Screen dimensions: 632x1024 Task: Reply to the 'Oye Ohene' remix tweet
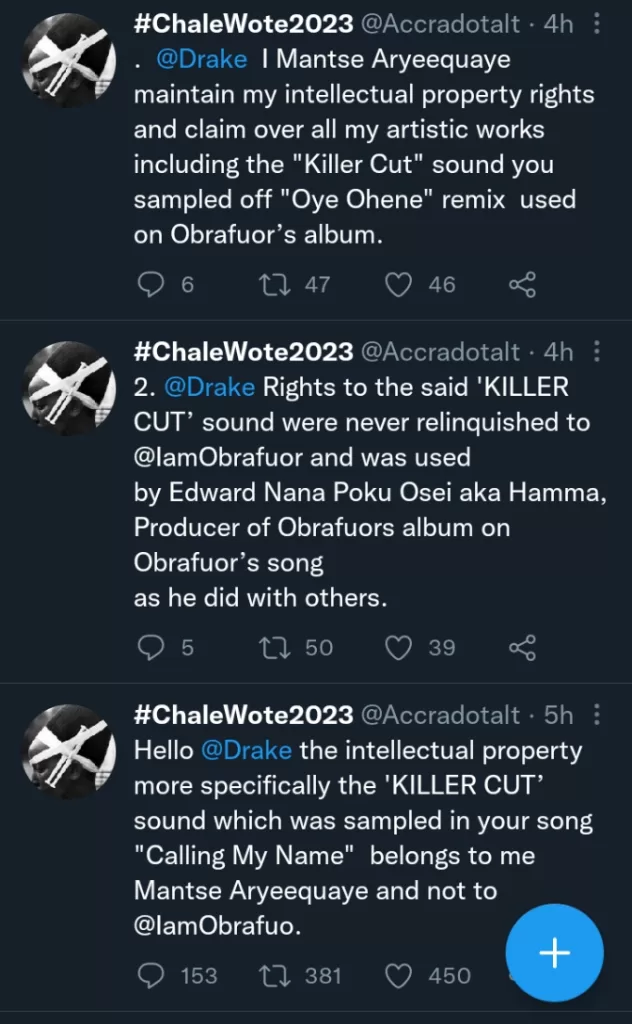(150, 285)
